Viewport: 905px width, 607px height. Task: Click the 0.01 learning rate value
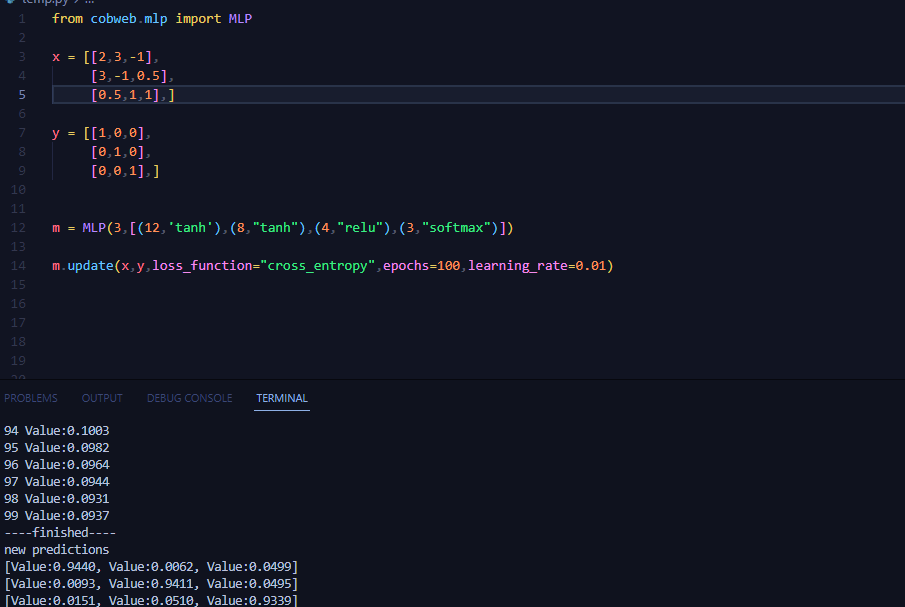pos(591,265)
